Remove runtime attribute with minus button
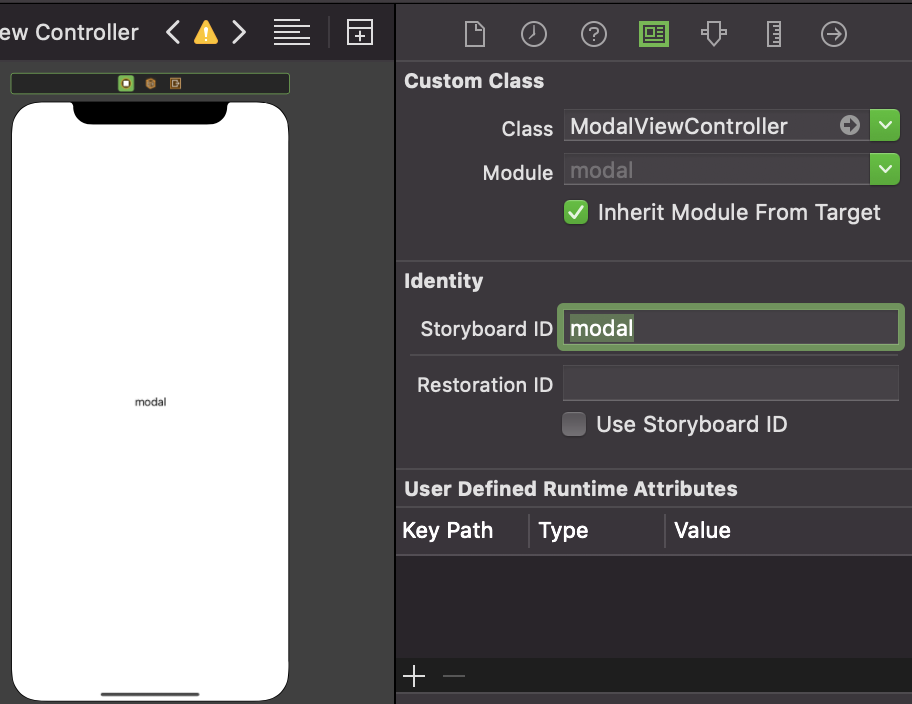The width and height of the screenshot is (912, 704). coord(454,675)
